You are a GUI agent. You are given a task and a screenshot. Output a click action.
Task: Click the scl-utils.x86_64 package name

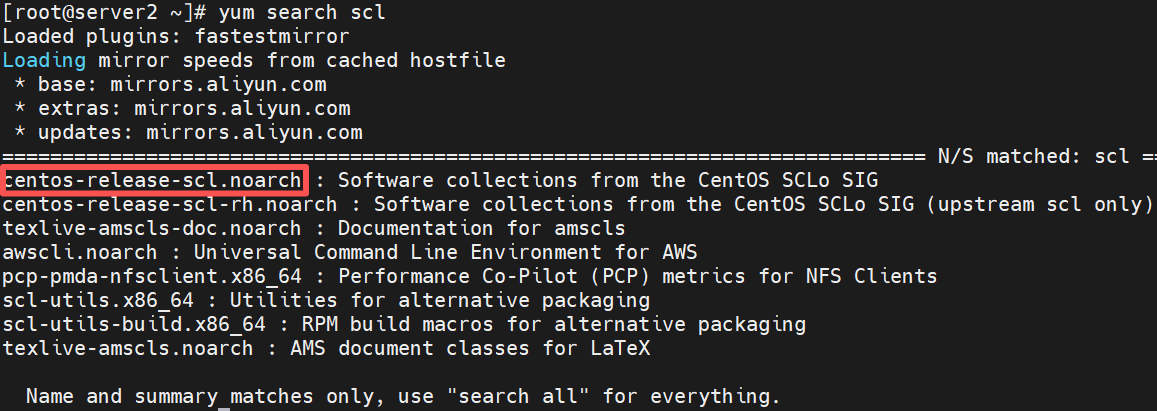(x=98, y=300)
